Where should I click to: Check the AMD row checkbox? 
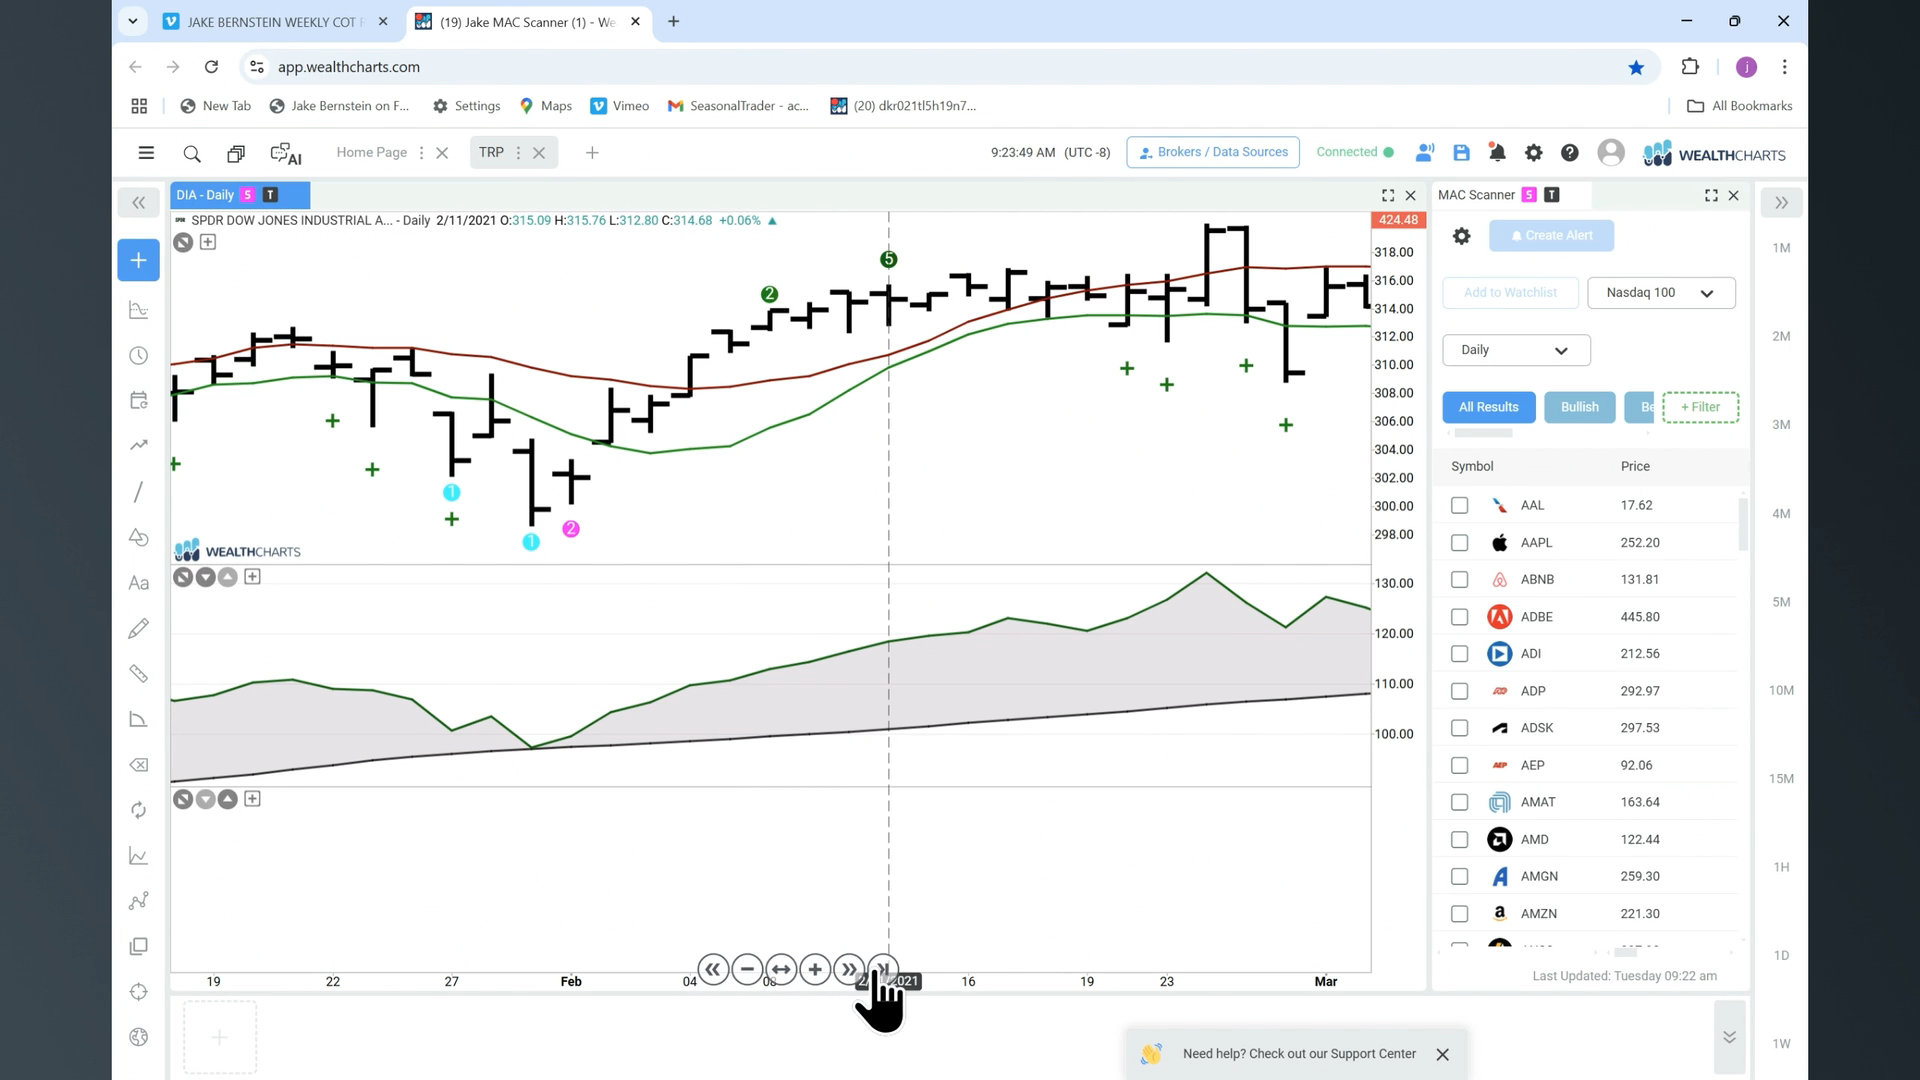click(1459, 840)
